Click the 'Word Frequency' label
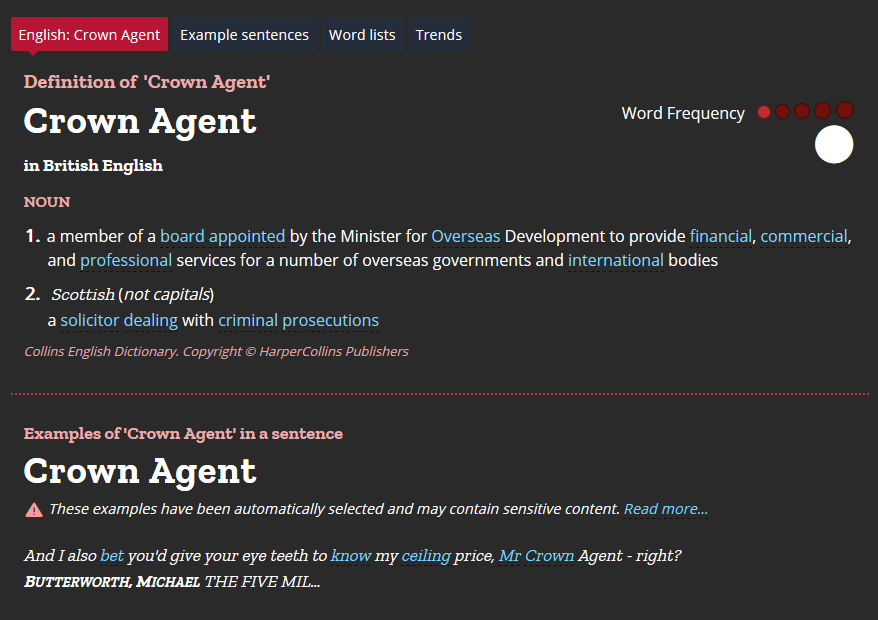Screen dimensions: 878x620 [x=683, y=113]
